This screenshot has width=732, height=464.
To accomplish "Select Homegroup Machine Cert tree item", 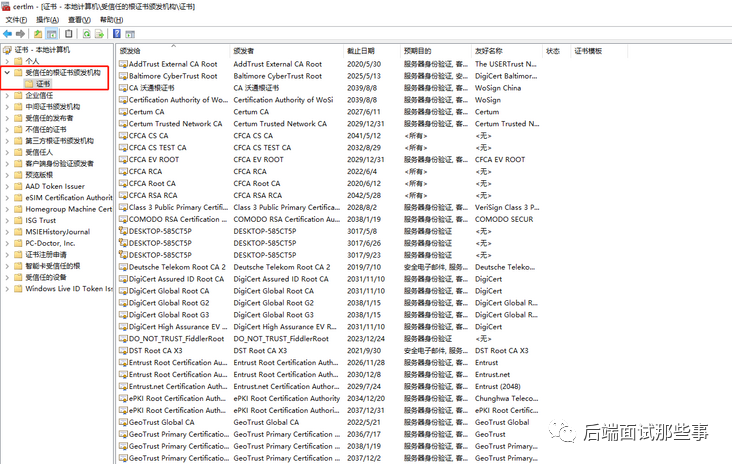I will 69,209.
